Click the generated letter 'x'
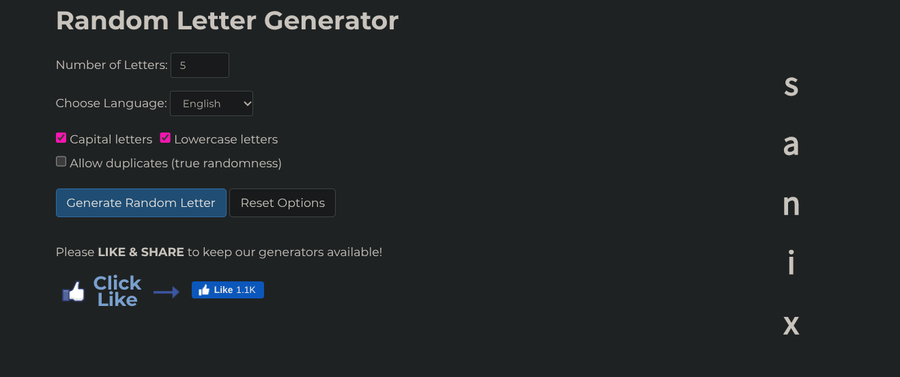This screenshot has width=900, height=377. point(791,325)
